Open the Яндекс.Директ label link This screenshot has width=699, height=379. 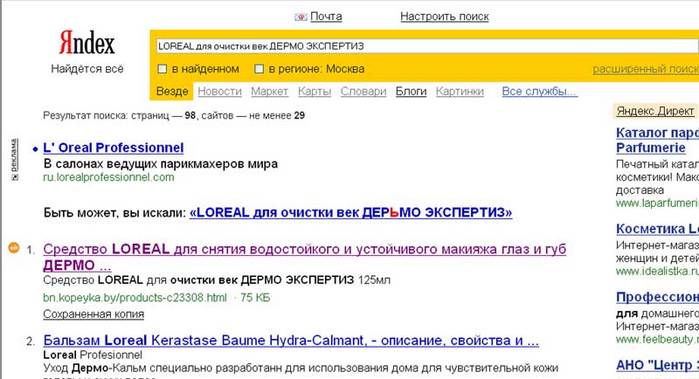click(x=655, y=111)
